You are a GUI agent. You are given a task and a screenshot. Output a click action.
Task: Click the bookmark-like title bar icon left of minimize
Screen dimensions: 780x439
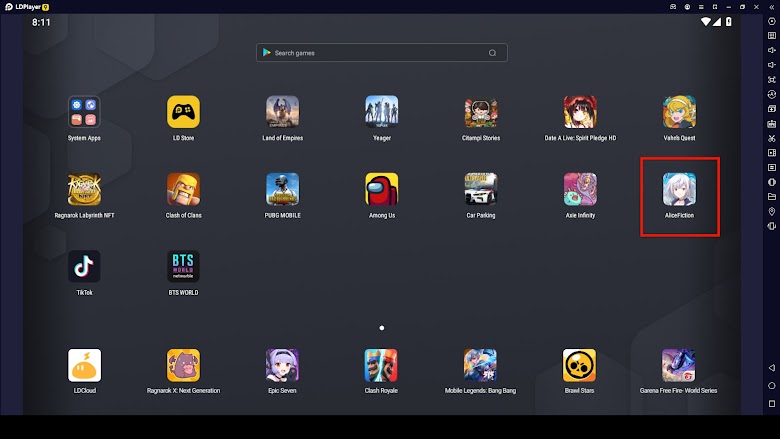[x=715, y=7]
